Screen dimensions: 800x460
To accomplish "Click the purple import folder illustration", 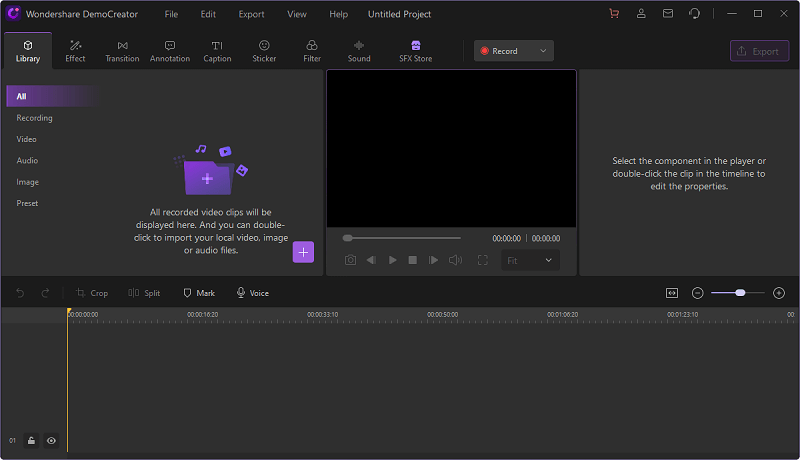I will (x=210, y=170).
